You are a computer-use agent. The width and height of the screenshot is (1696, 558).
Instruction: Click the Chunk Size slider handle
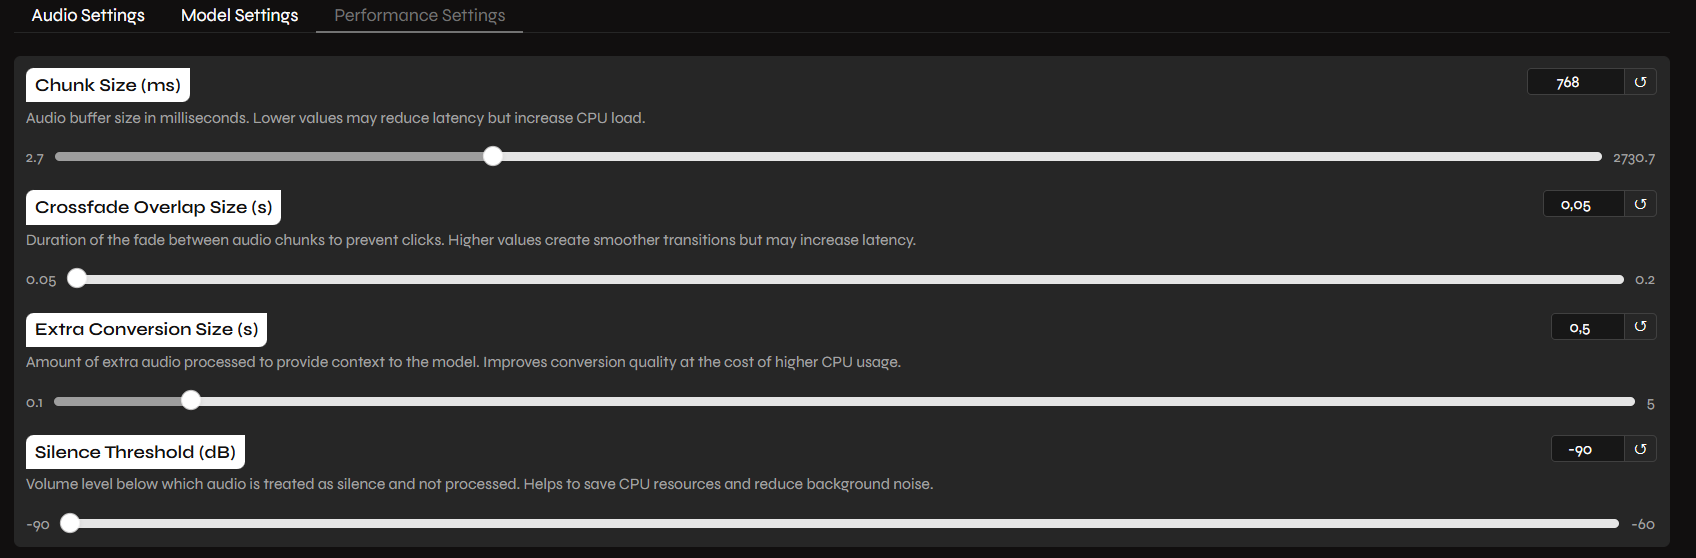coord(493,156)
